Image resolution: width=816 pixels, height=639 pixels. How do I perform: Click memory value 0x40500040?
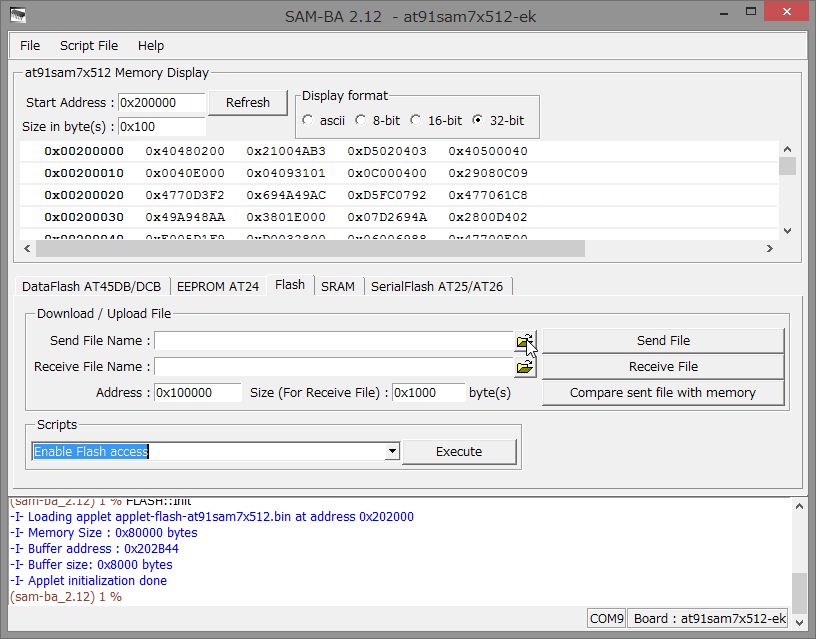(x=488, y=151)
